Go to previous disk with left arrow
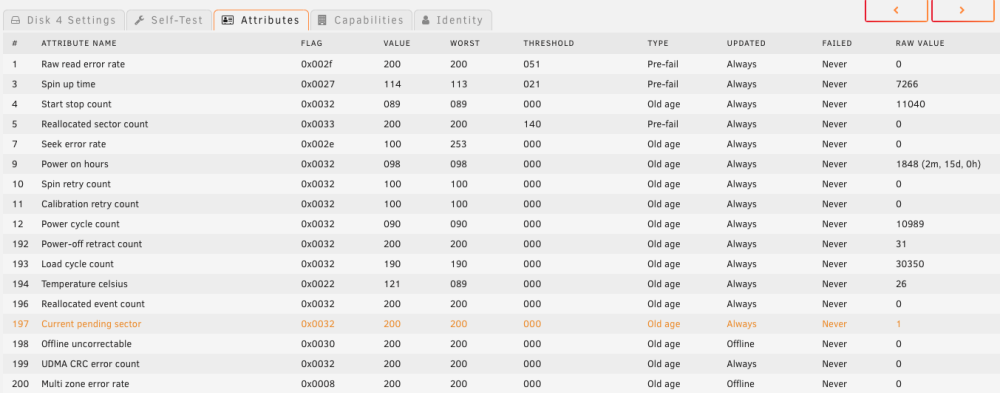1000x393 pixels. (896, 10)
